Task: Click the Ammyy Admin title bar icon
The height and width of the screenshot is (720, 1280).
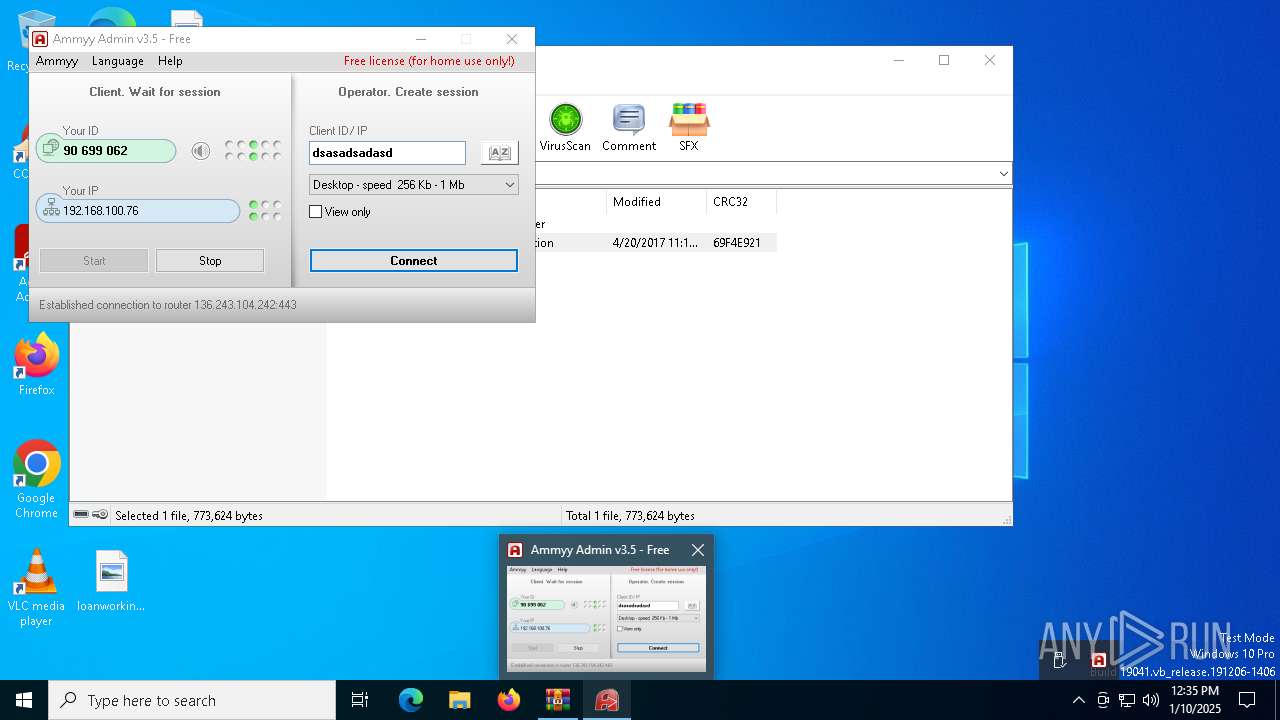Action: pyautogui.click(x=40, y=39)
